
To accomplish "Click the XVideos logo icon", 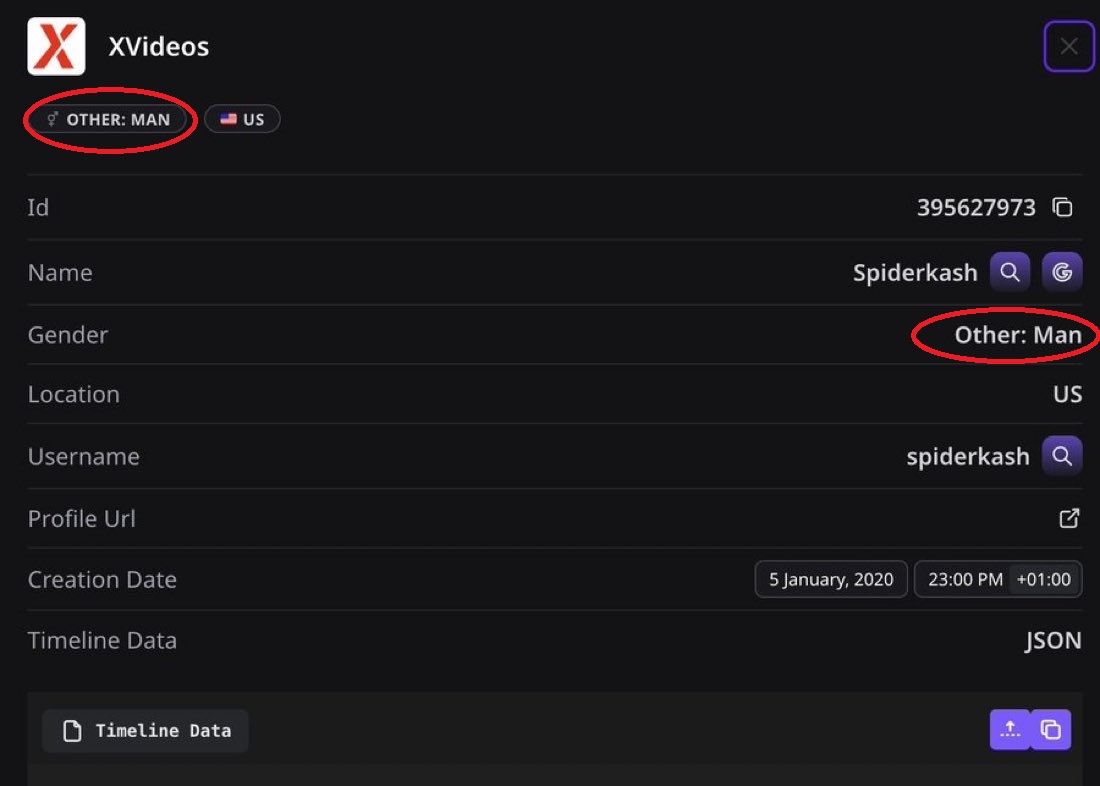I will 56,46.
